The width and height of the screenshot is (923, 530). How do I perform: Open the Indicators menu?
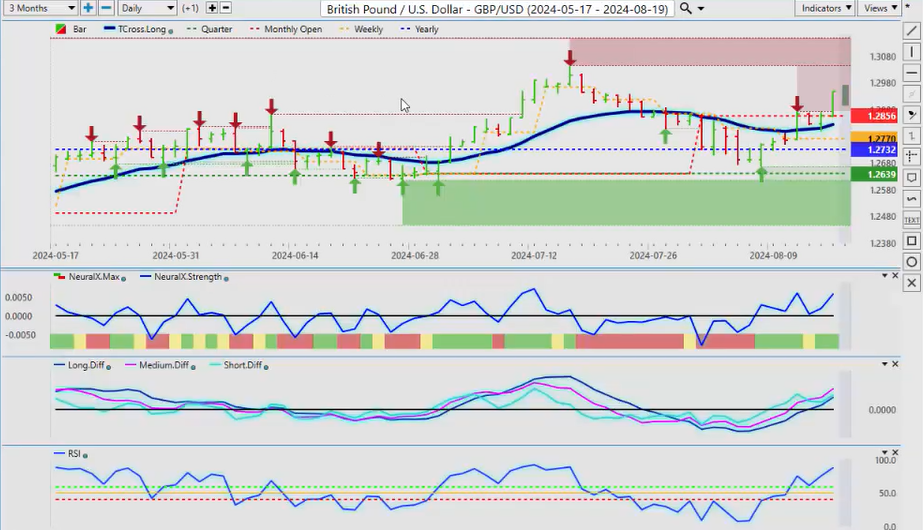[x=826, y=8]
